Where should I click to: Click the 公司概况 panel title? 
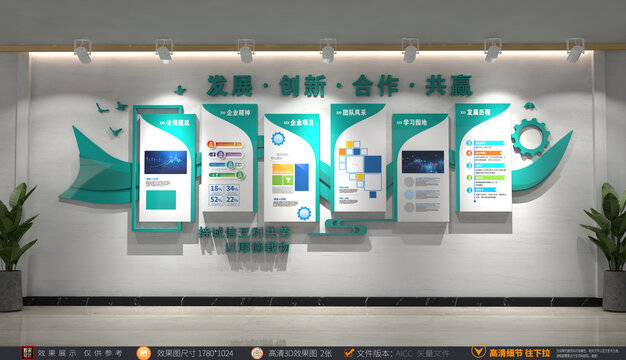(x=178, y=123)
